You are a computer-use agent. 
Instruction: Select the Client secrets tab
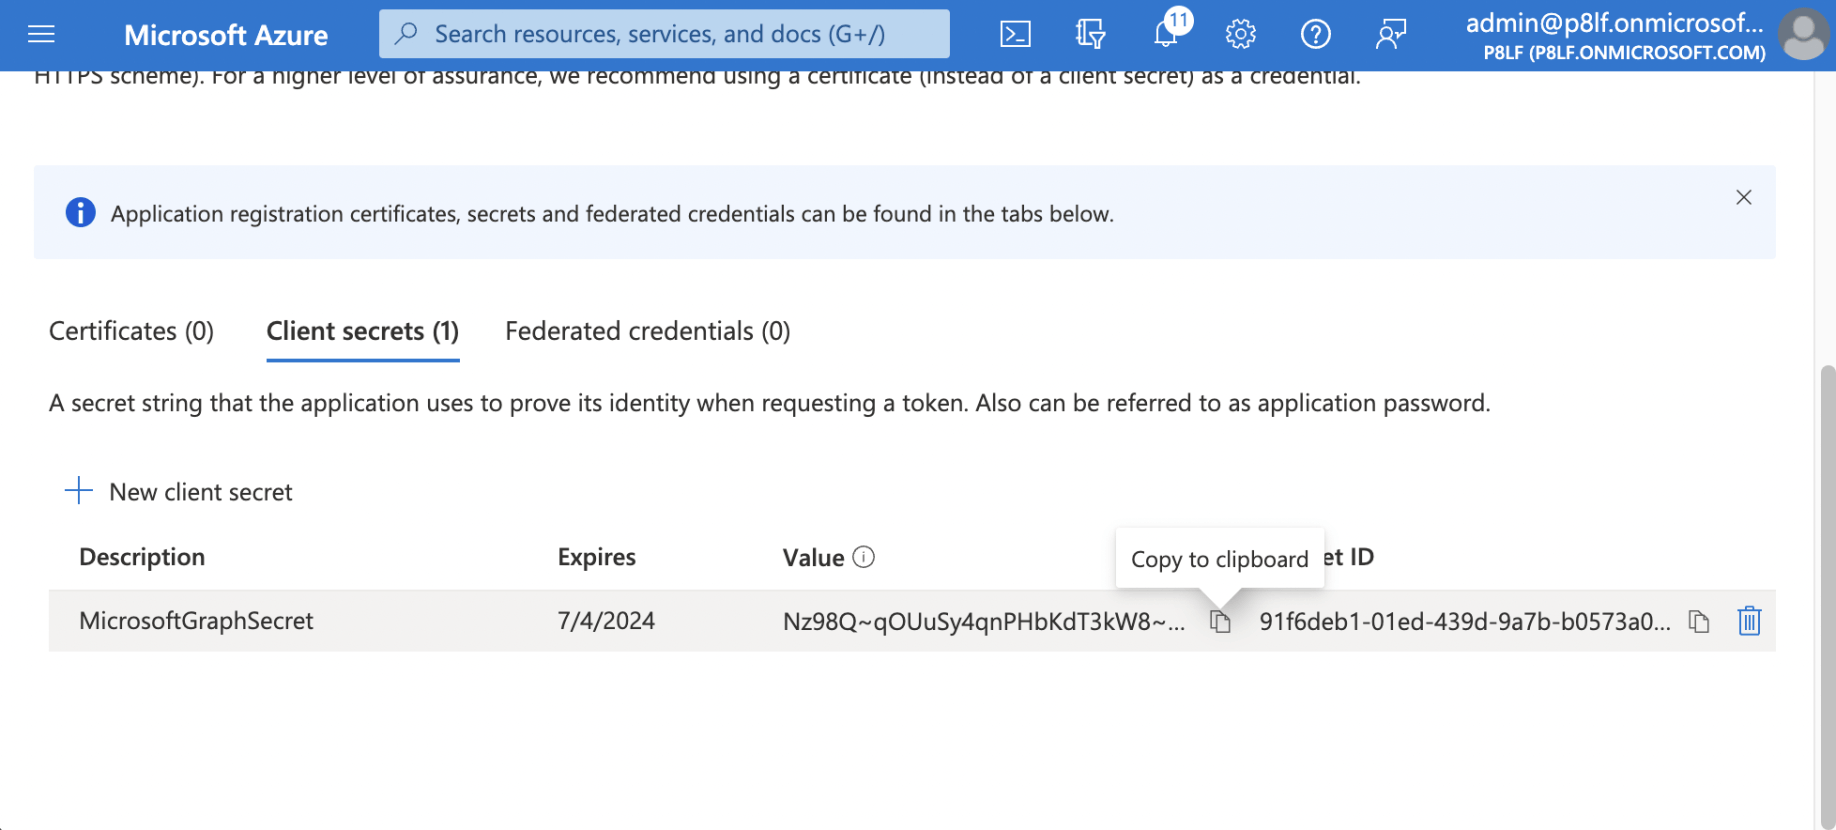[362, 331]
